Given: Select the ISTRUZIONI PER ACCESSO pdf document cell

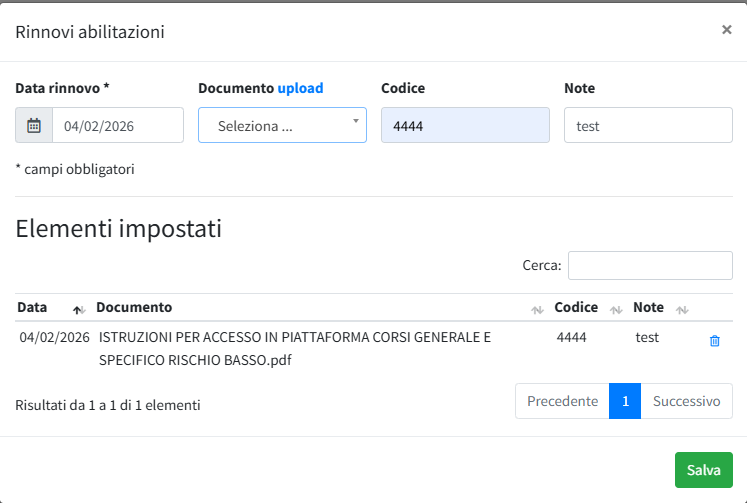Looking at the screenshot, I should pyautogui.click(x=295, y=348).
